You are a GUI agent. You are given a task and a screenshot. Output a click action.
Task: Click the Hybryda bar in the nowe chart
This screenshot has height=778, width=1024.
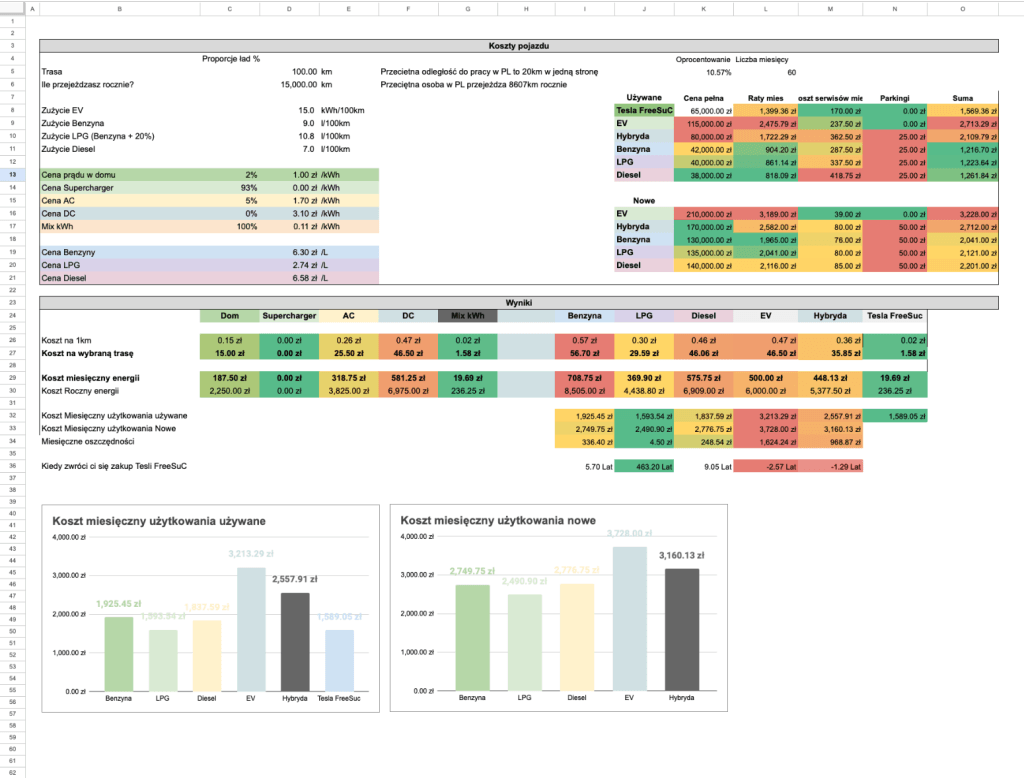click(x=685, y=629)
